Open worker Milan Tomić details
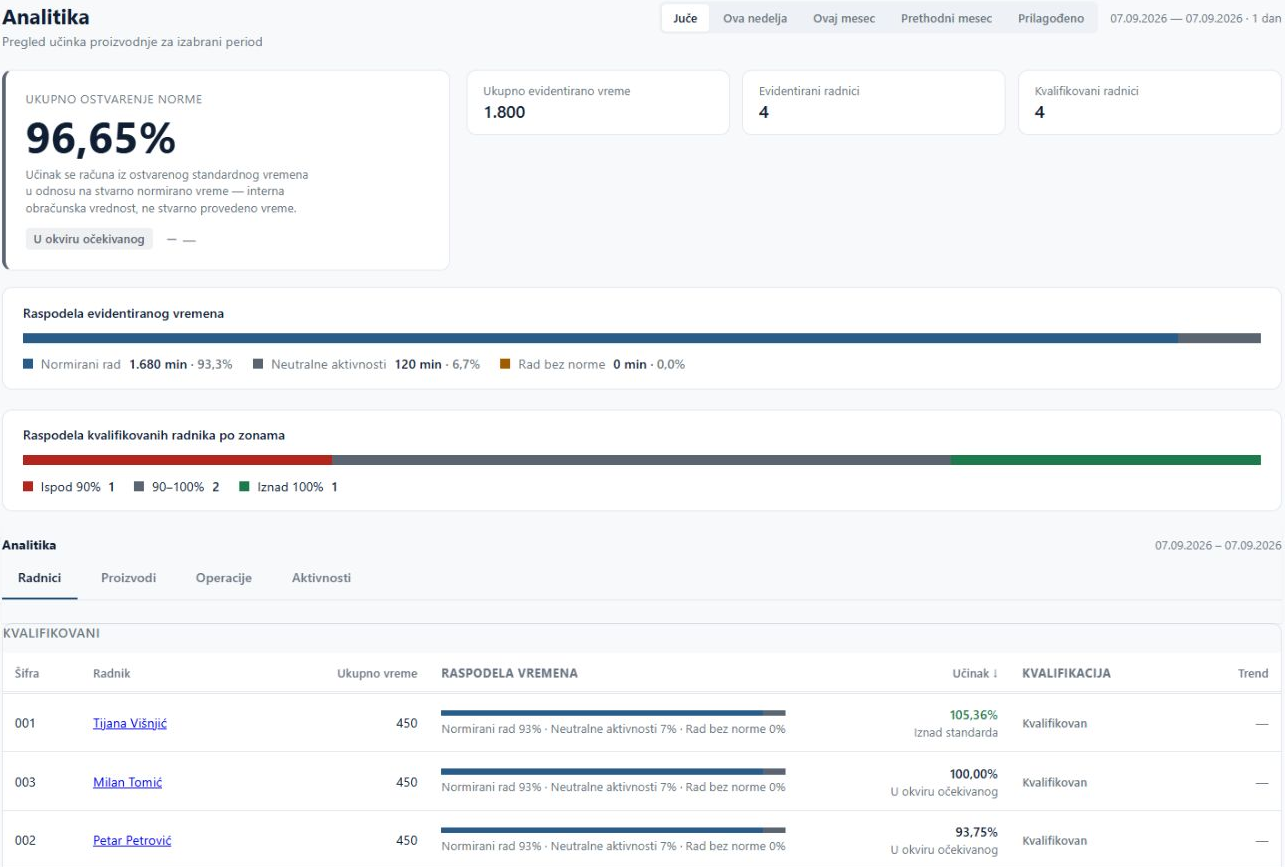Viewport: 1285px width, 867px height. pos(127,782)
